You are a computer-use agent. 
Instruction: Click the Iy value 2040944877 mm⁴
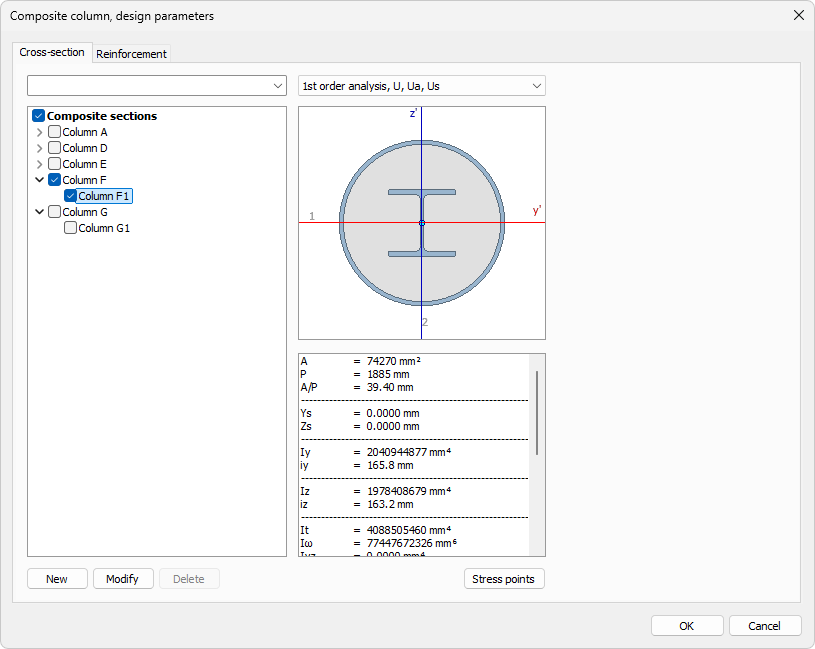(x=409, y=452)
